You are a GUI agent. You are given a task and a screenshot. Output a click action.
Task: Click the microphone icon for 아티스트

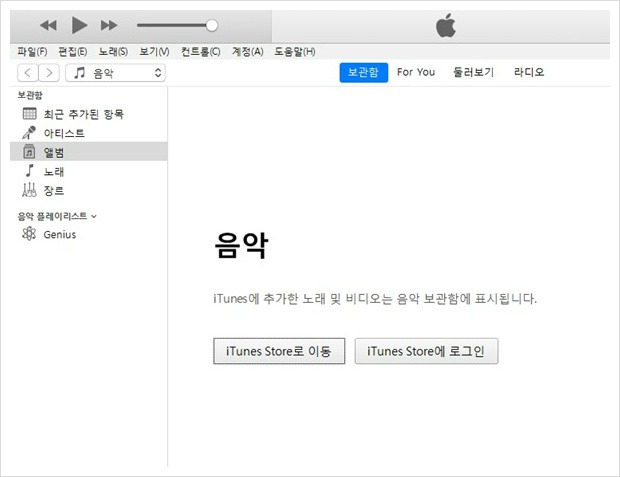tap(29, 132)
